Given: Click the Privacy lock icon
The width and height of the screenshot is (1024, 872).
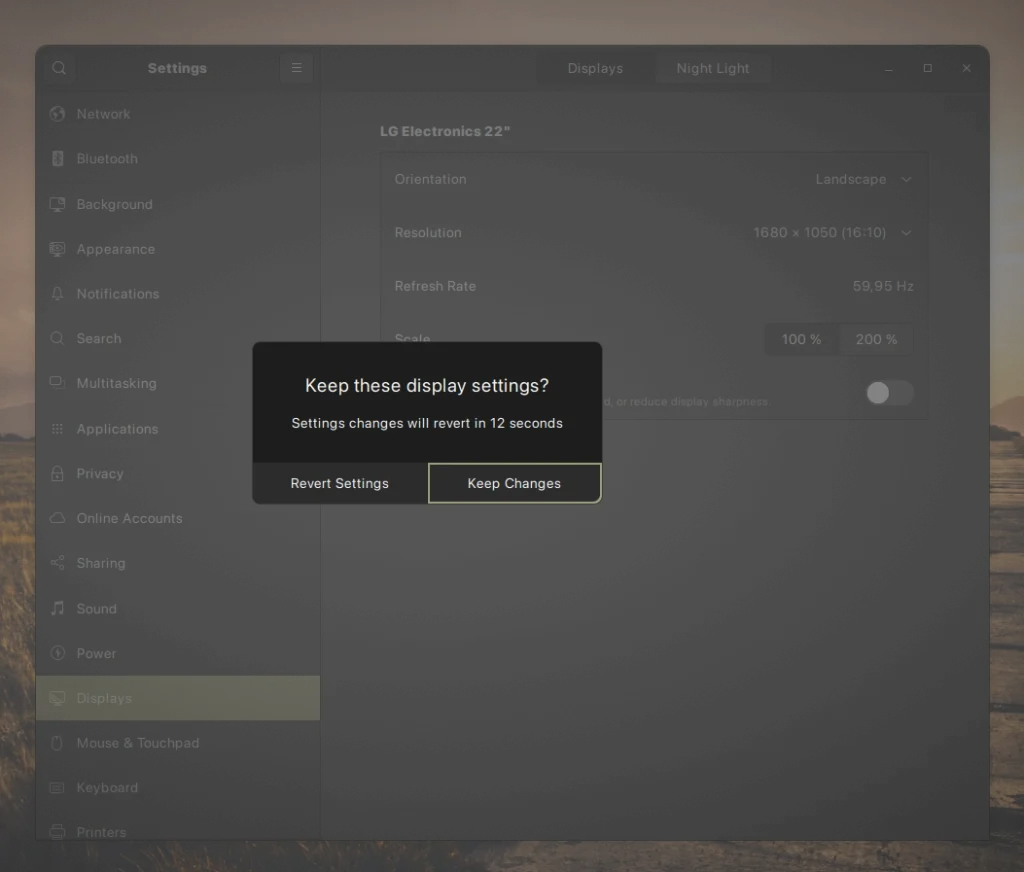Looking at the screenshot, I should pyautogui.click(x=57, y=473).
